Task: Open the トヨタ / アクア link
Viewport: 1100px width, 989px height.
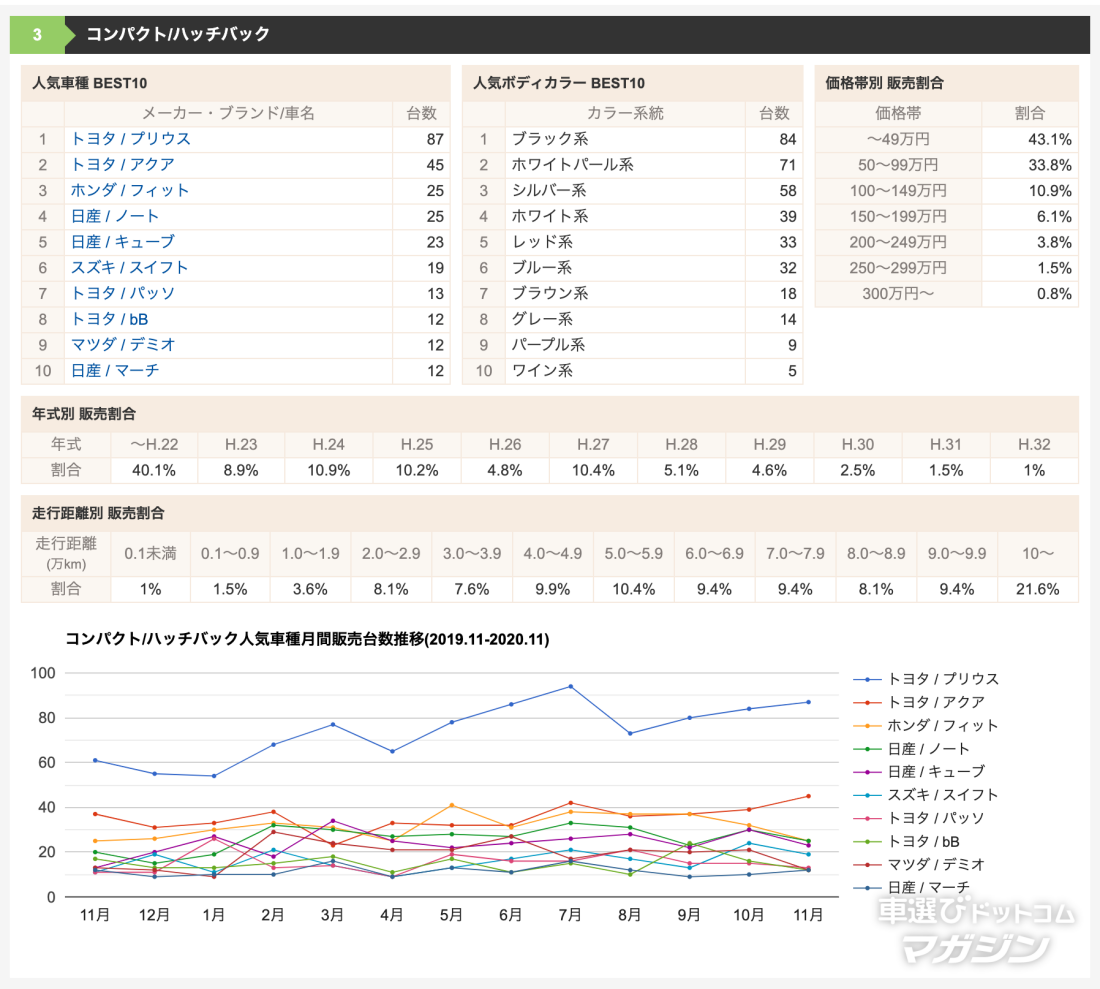Action: [123, 165]
